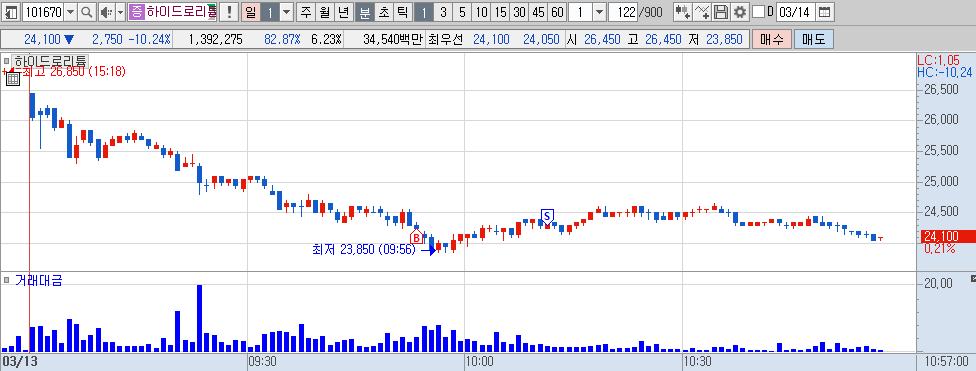This screenshot has height=371, width=976.
Task: Click the grid icon below the chart title
Action: tap(12, 78)
